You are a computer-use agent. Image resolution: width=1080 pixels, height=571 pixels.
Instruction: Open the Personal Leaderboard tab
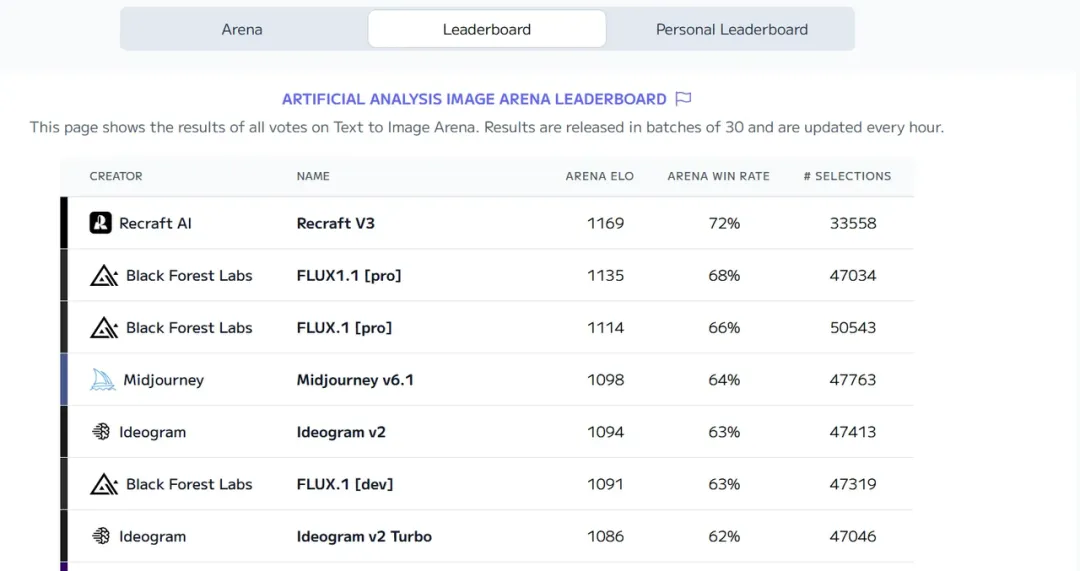pos(731,29)
